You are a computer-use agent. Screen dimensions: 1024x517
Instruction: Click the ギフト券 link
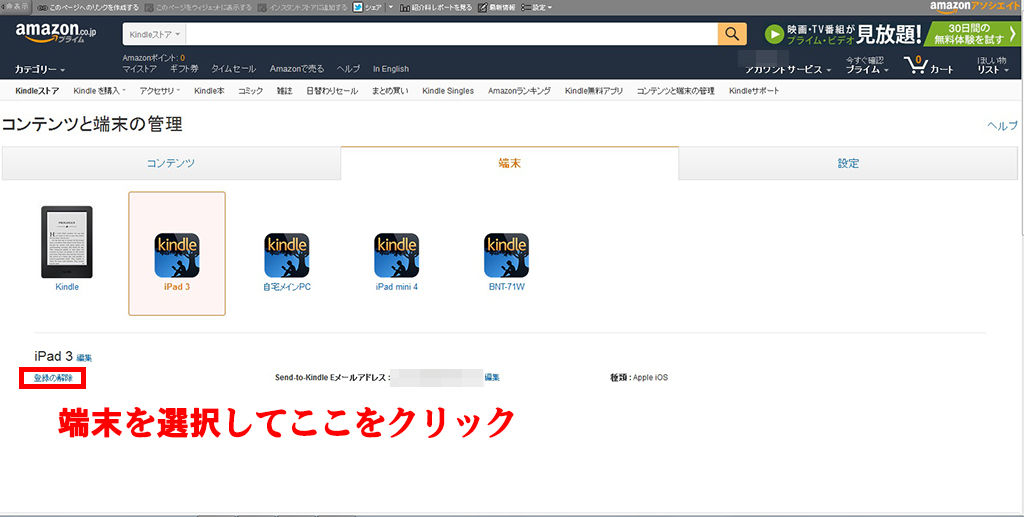[x=184, y=69]
